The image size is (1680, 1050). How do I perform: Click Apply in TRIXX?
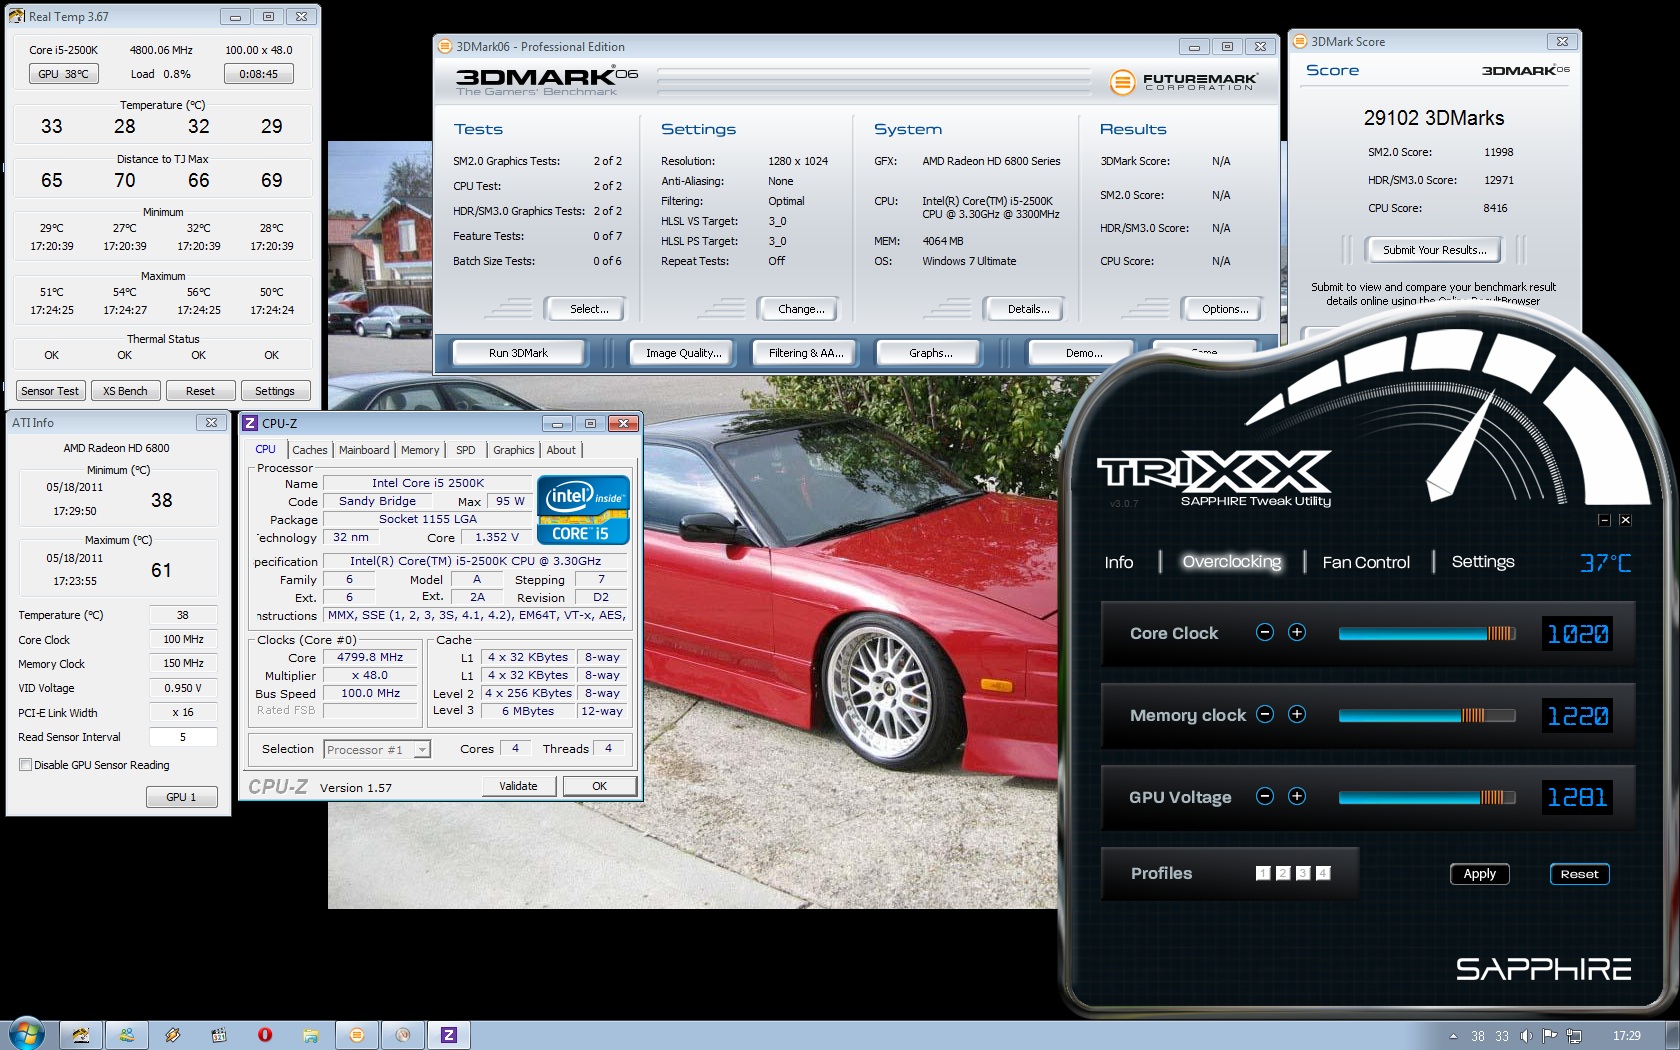tap(1479, 874)
